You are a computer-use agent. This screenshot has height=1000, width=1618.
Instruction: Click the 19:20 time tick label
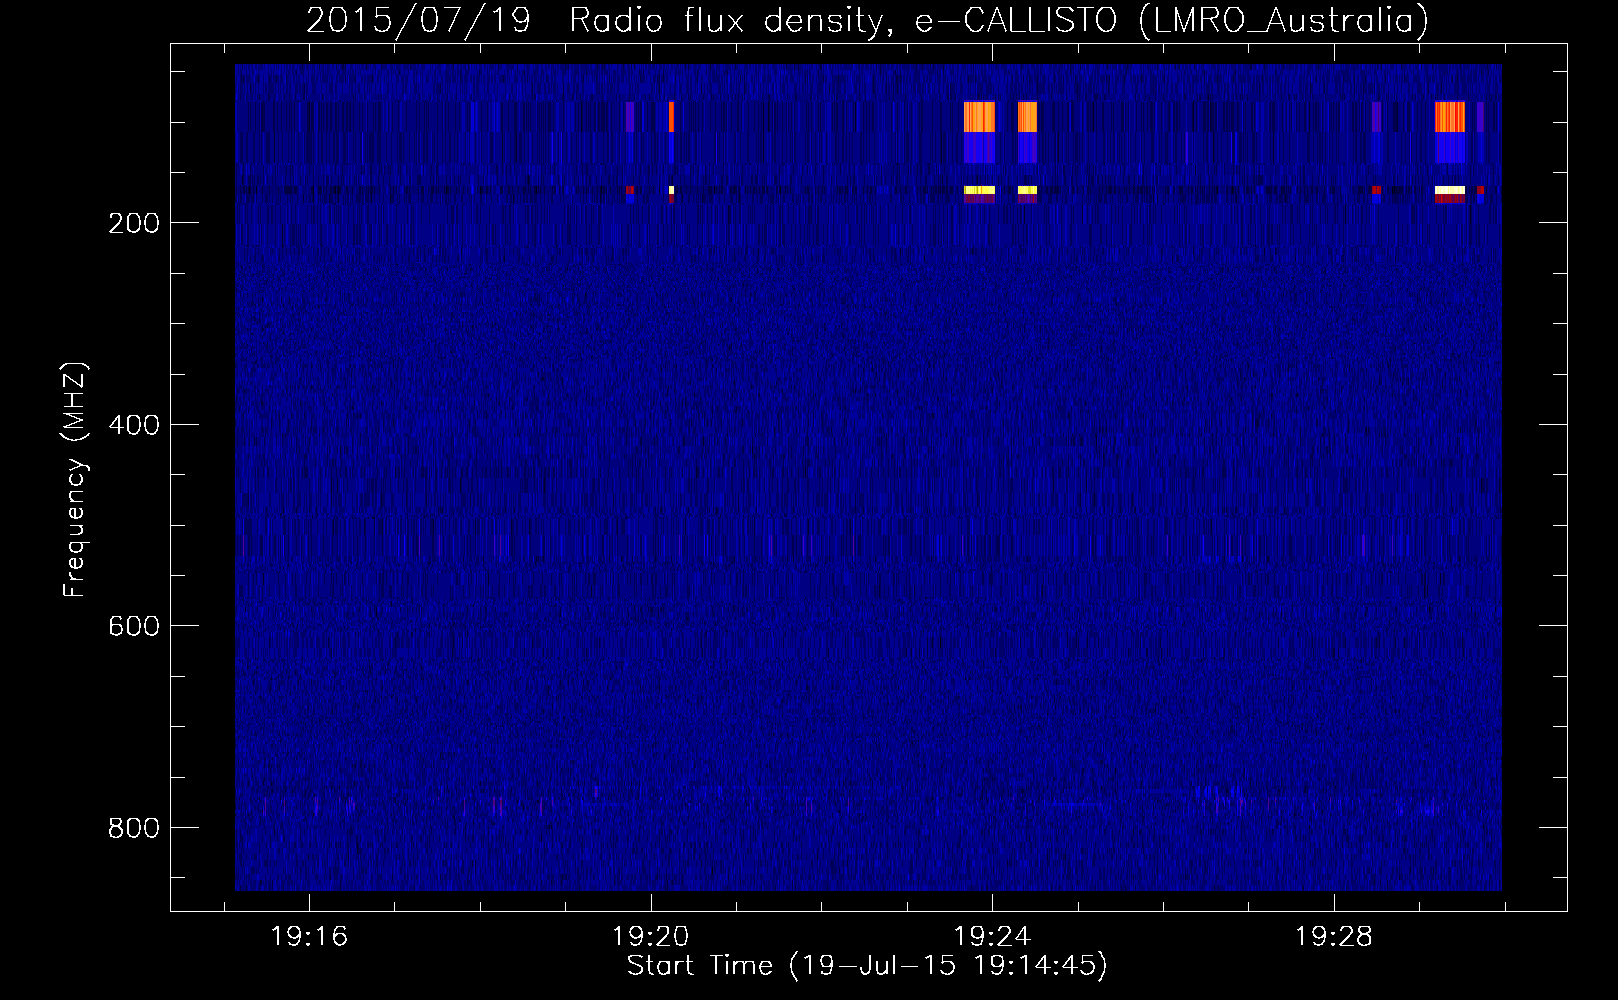651,937
